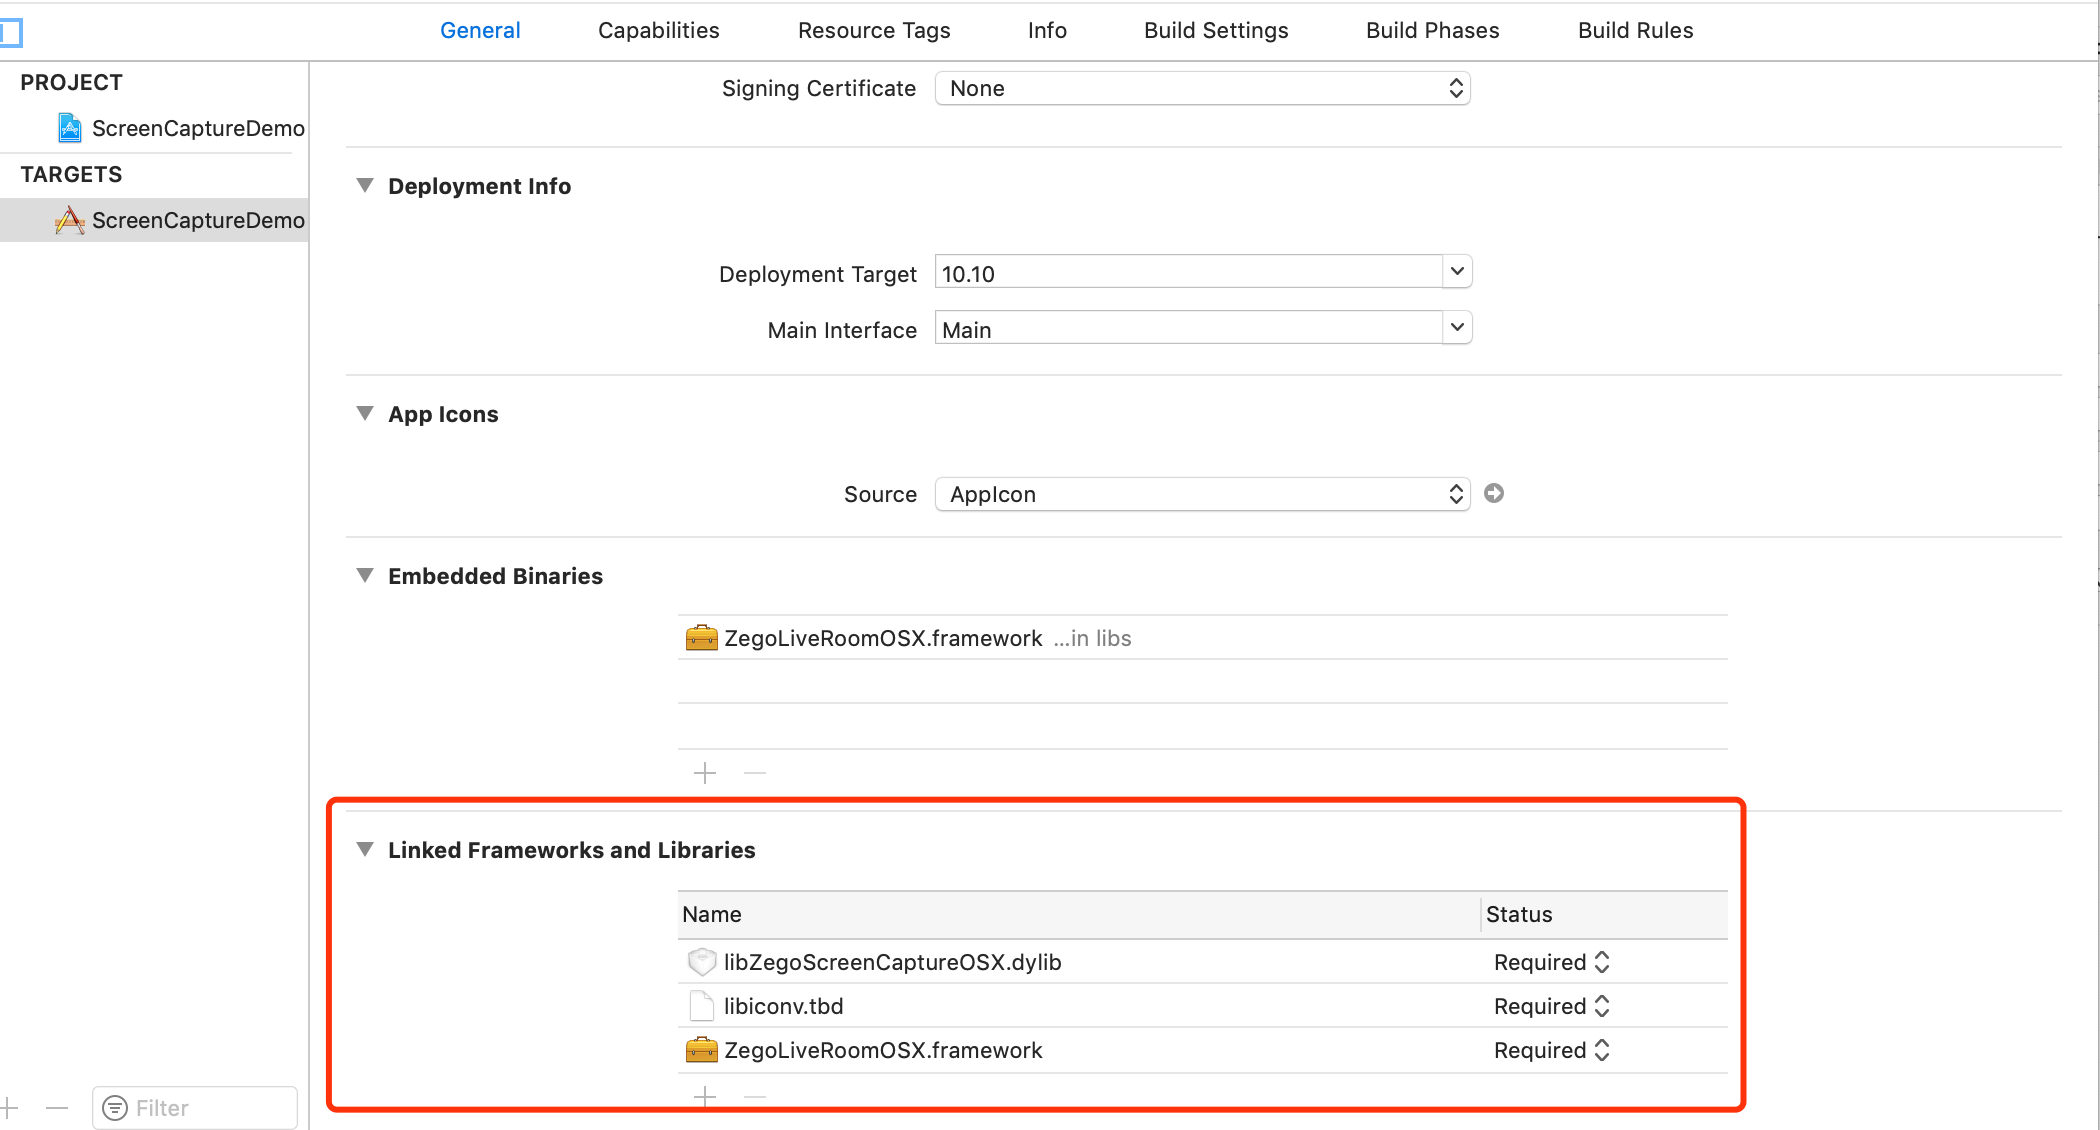The width and height of the screenshot is (2100, 1130).
Task: Open the Main Interface dropdown arrow
Action: point(1457,327)
